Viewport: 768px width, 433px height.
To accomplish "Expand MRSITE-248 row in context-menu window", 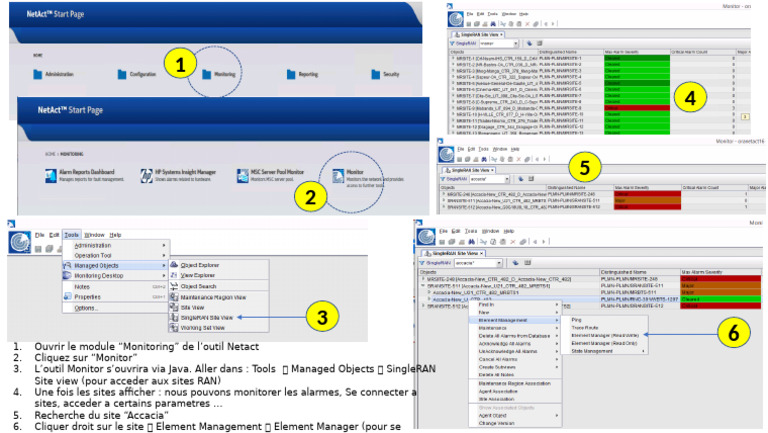I will 423,279.
